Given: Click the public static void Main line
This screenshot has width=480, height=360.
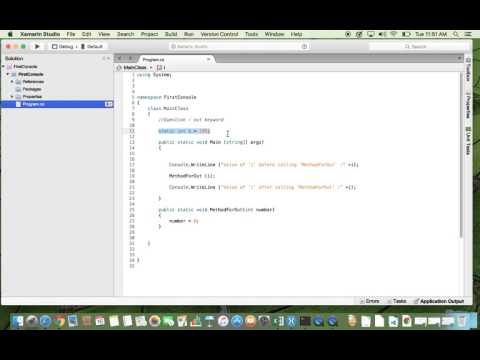Looking at the screenshot, I should pos(211,142).
